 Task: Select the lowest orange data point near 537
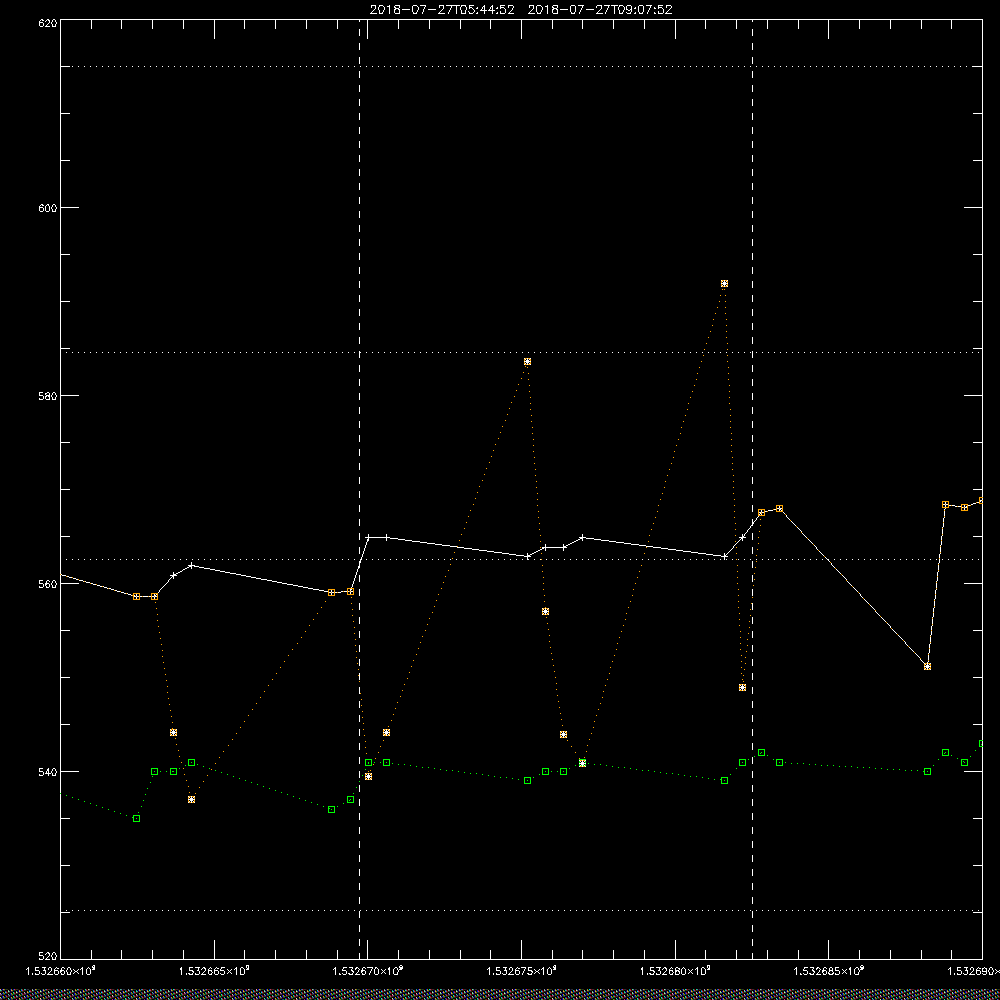(x=191, y=799)
